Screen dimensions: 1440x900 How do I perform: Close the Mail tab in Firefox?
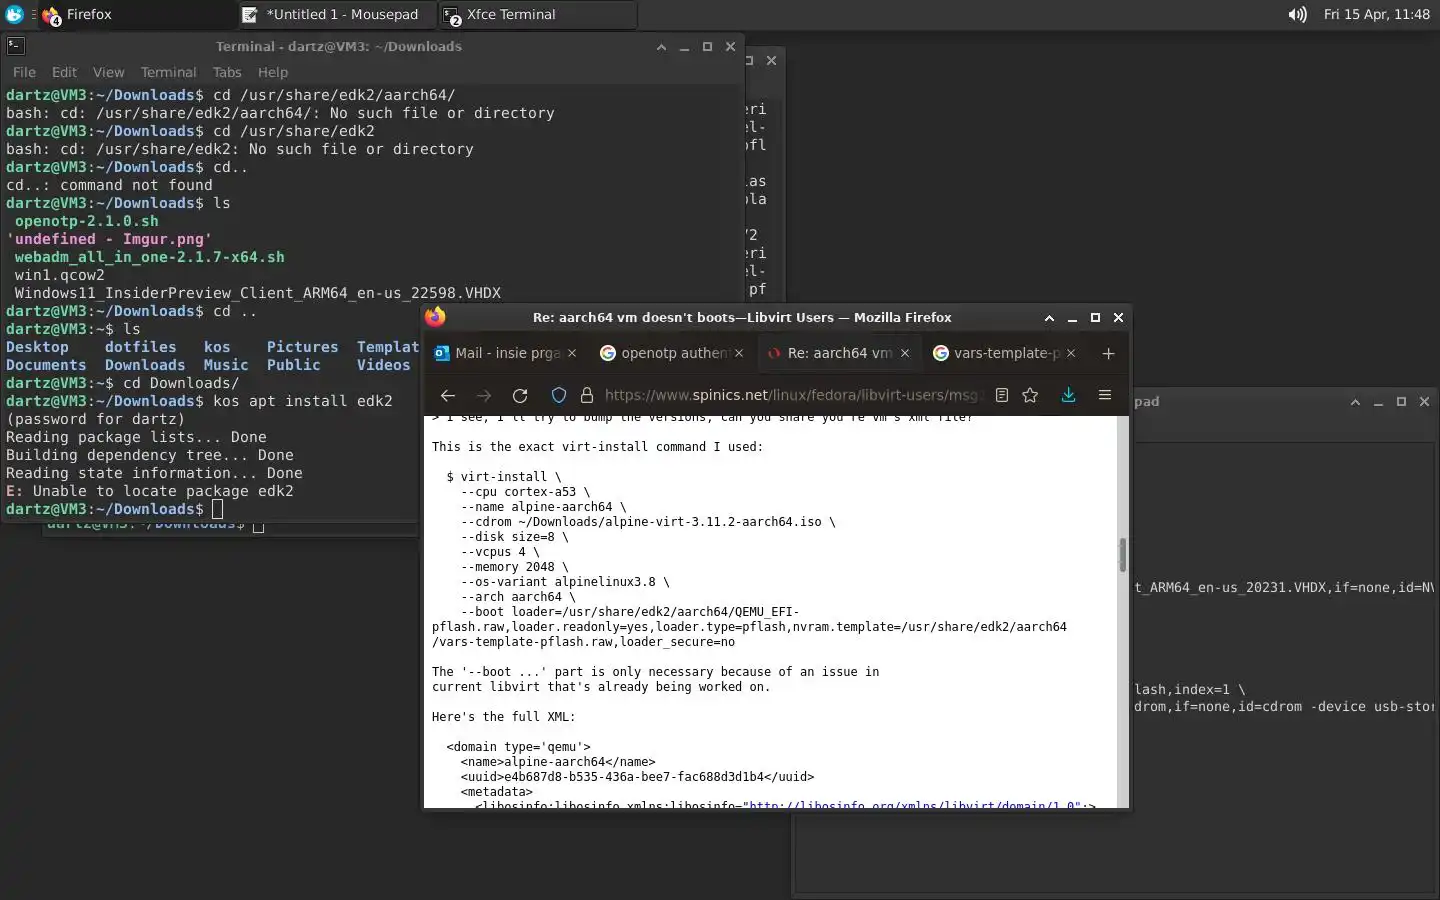tap(572, 353)
